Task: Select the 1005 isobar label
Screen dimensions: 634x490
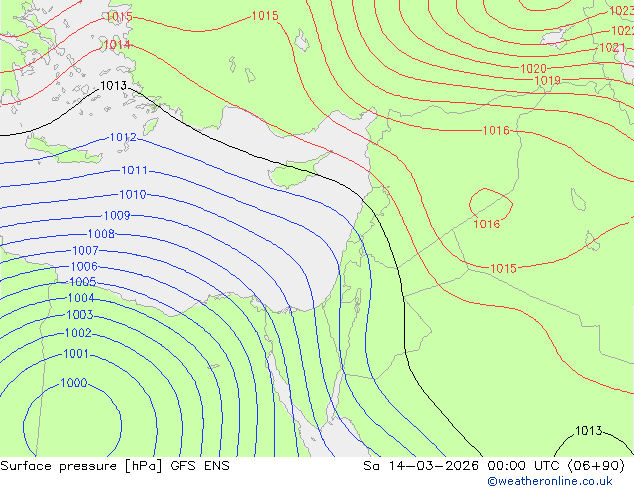Action: tap(82, 281)
